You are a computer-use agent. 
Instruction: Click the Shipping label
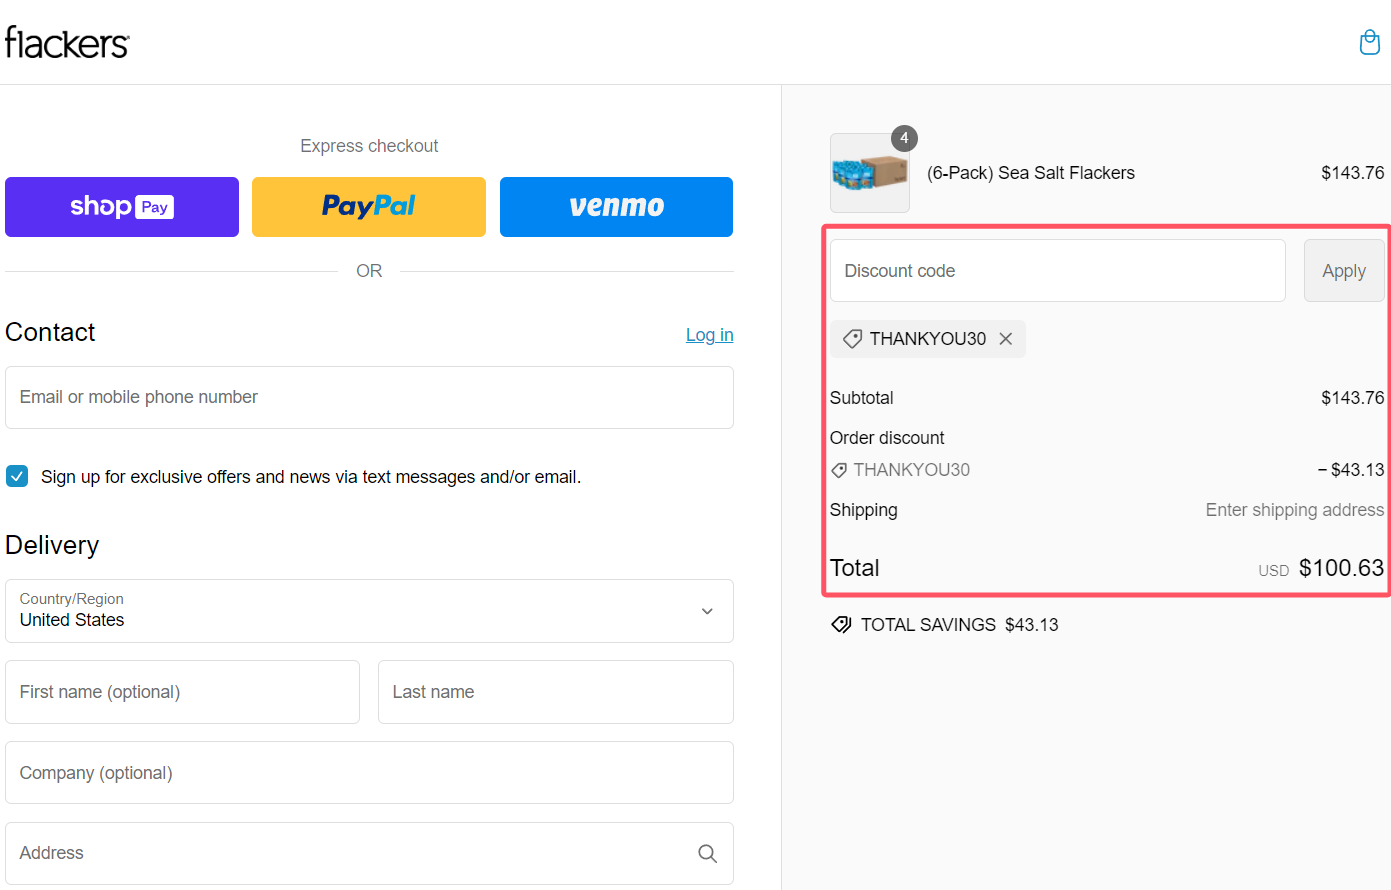point(864,510)
